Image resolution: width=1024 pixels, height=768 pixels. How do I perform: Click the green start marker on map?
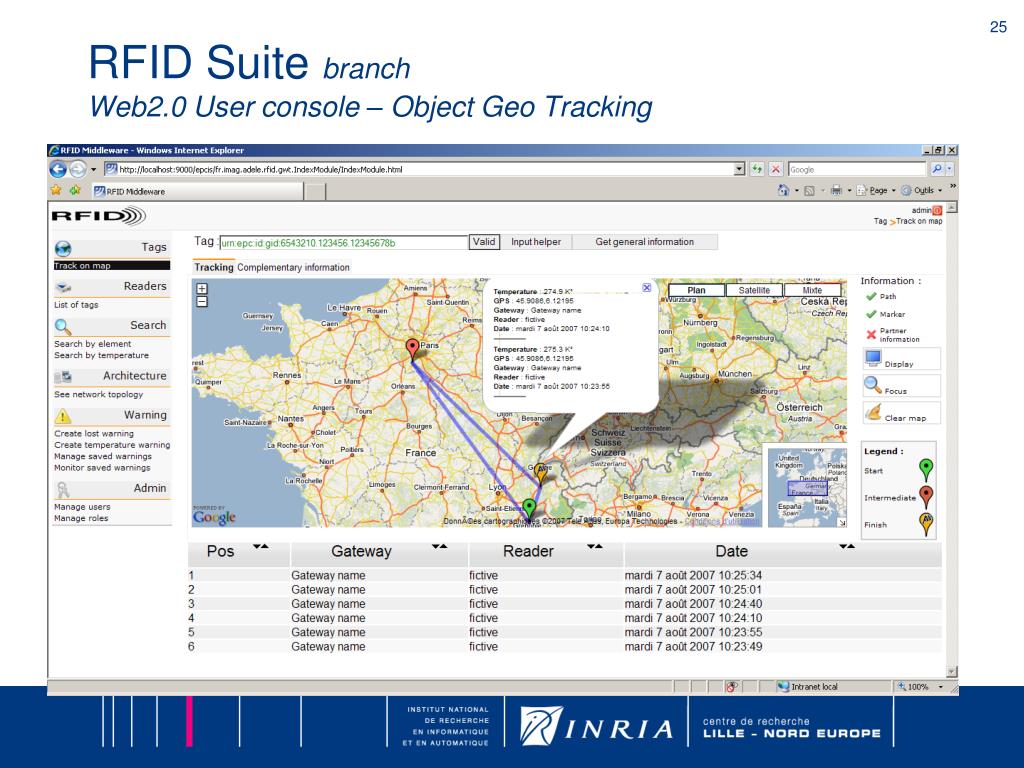tap(530, 509)
